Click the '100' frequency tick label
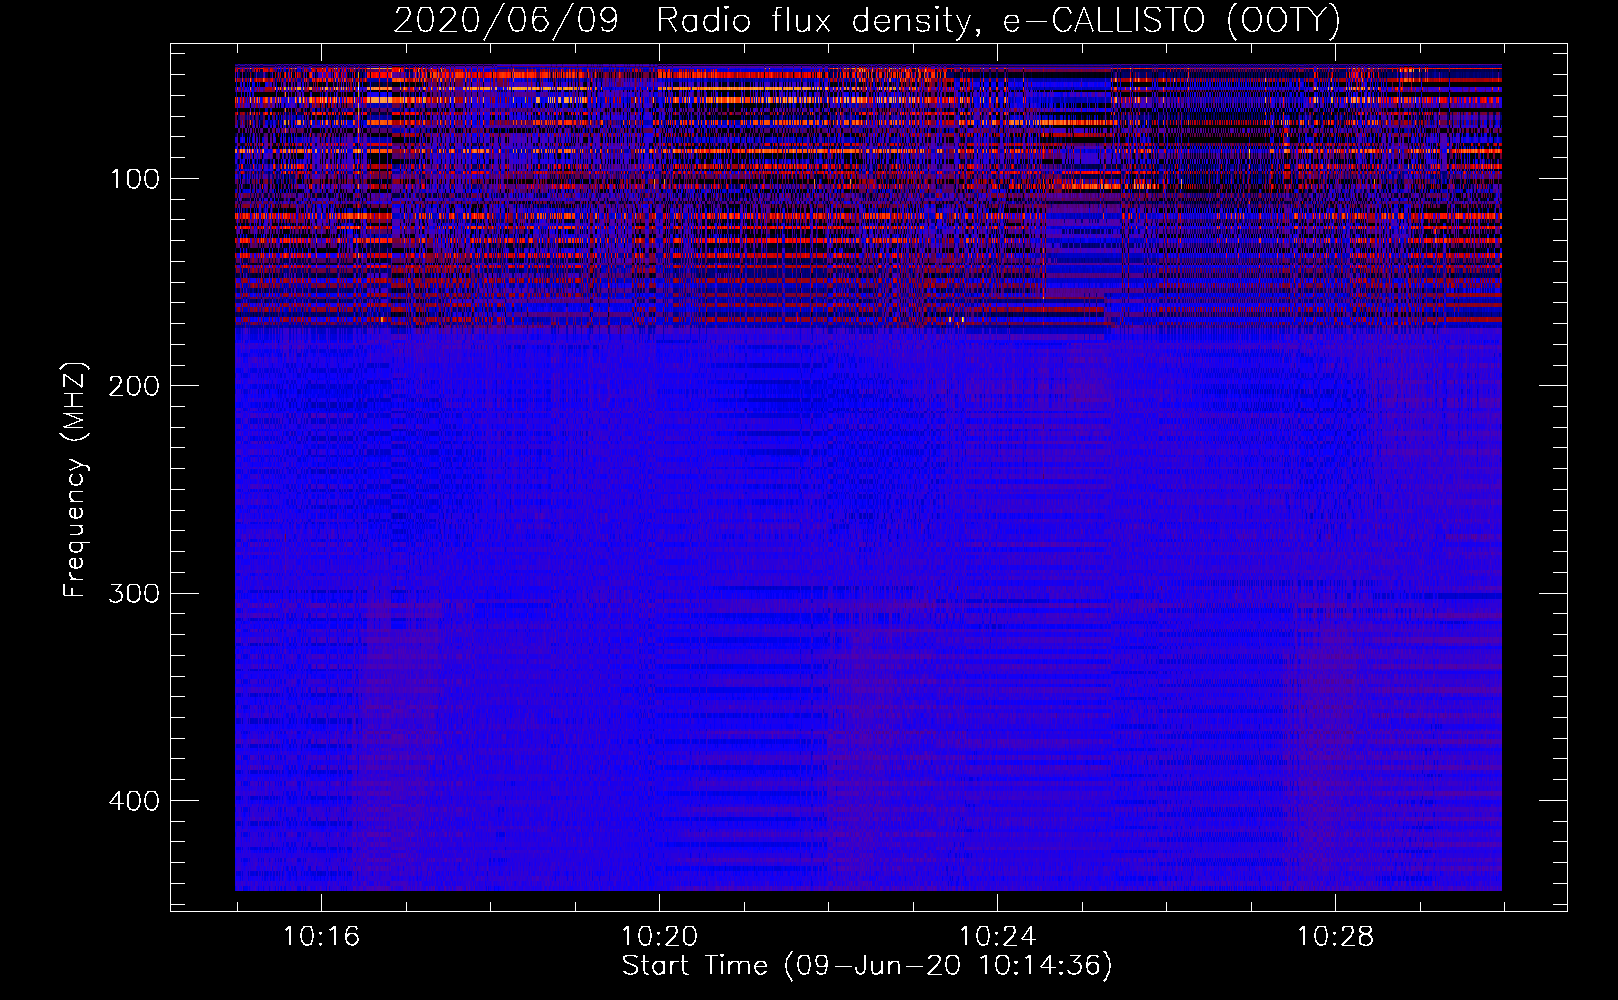1618x1000 pixels. pyautogui.click(x=135, y=180)
